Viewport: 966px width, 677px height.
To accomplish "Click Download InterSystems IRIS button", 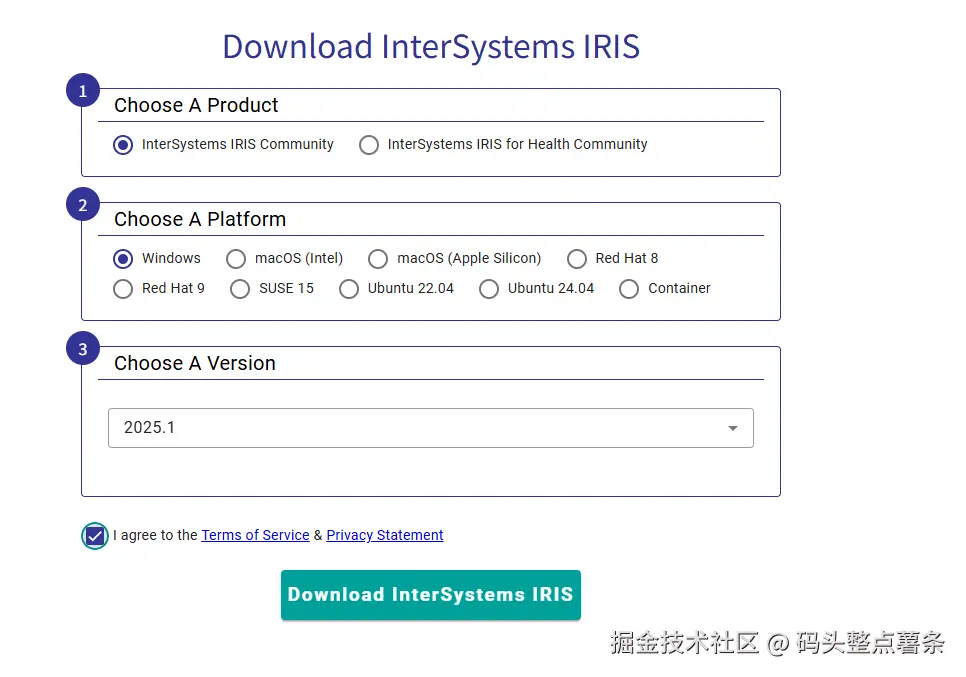I will [431, 594].
